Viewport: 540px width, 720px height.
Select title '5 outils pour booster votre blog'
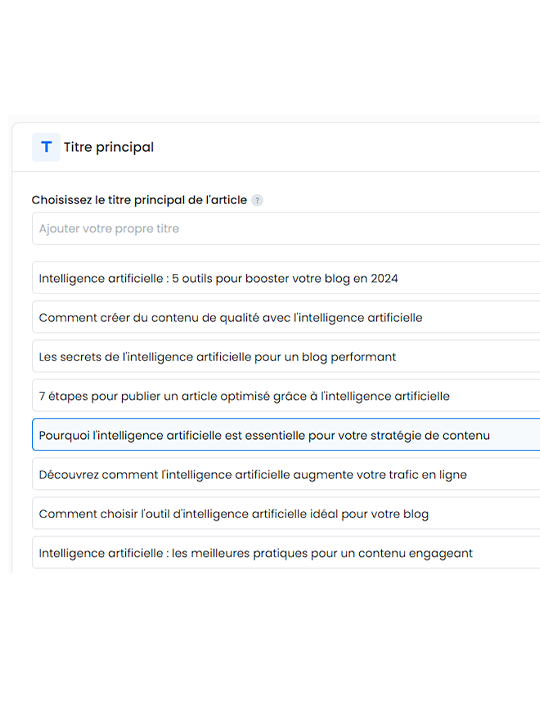[286, 278]
